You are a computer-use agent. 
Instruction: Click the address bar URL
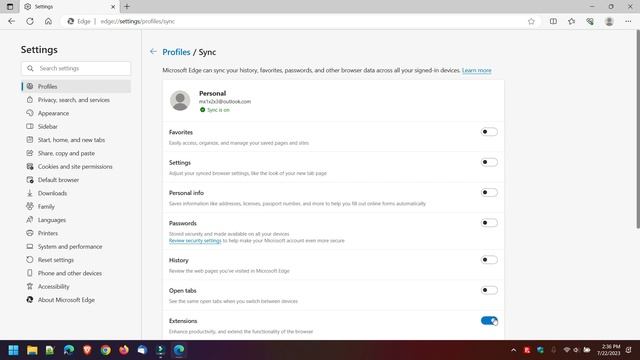pos(138,21)
